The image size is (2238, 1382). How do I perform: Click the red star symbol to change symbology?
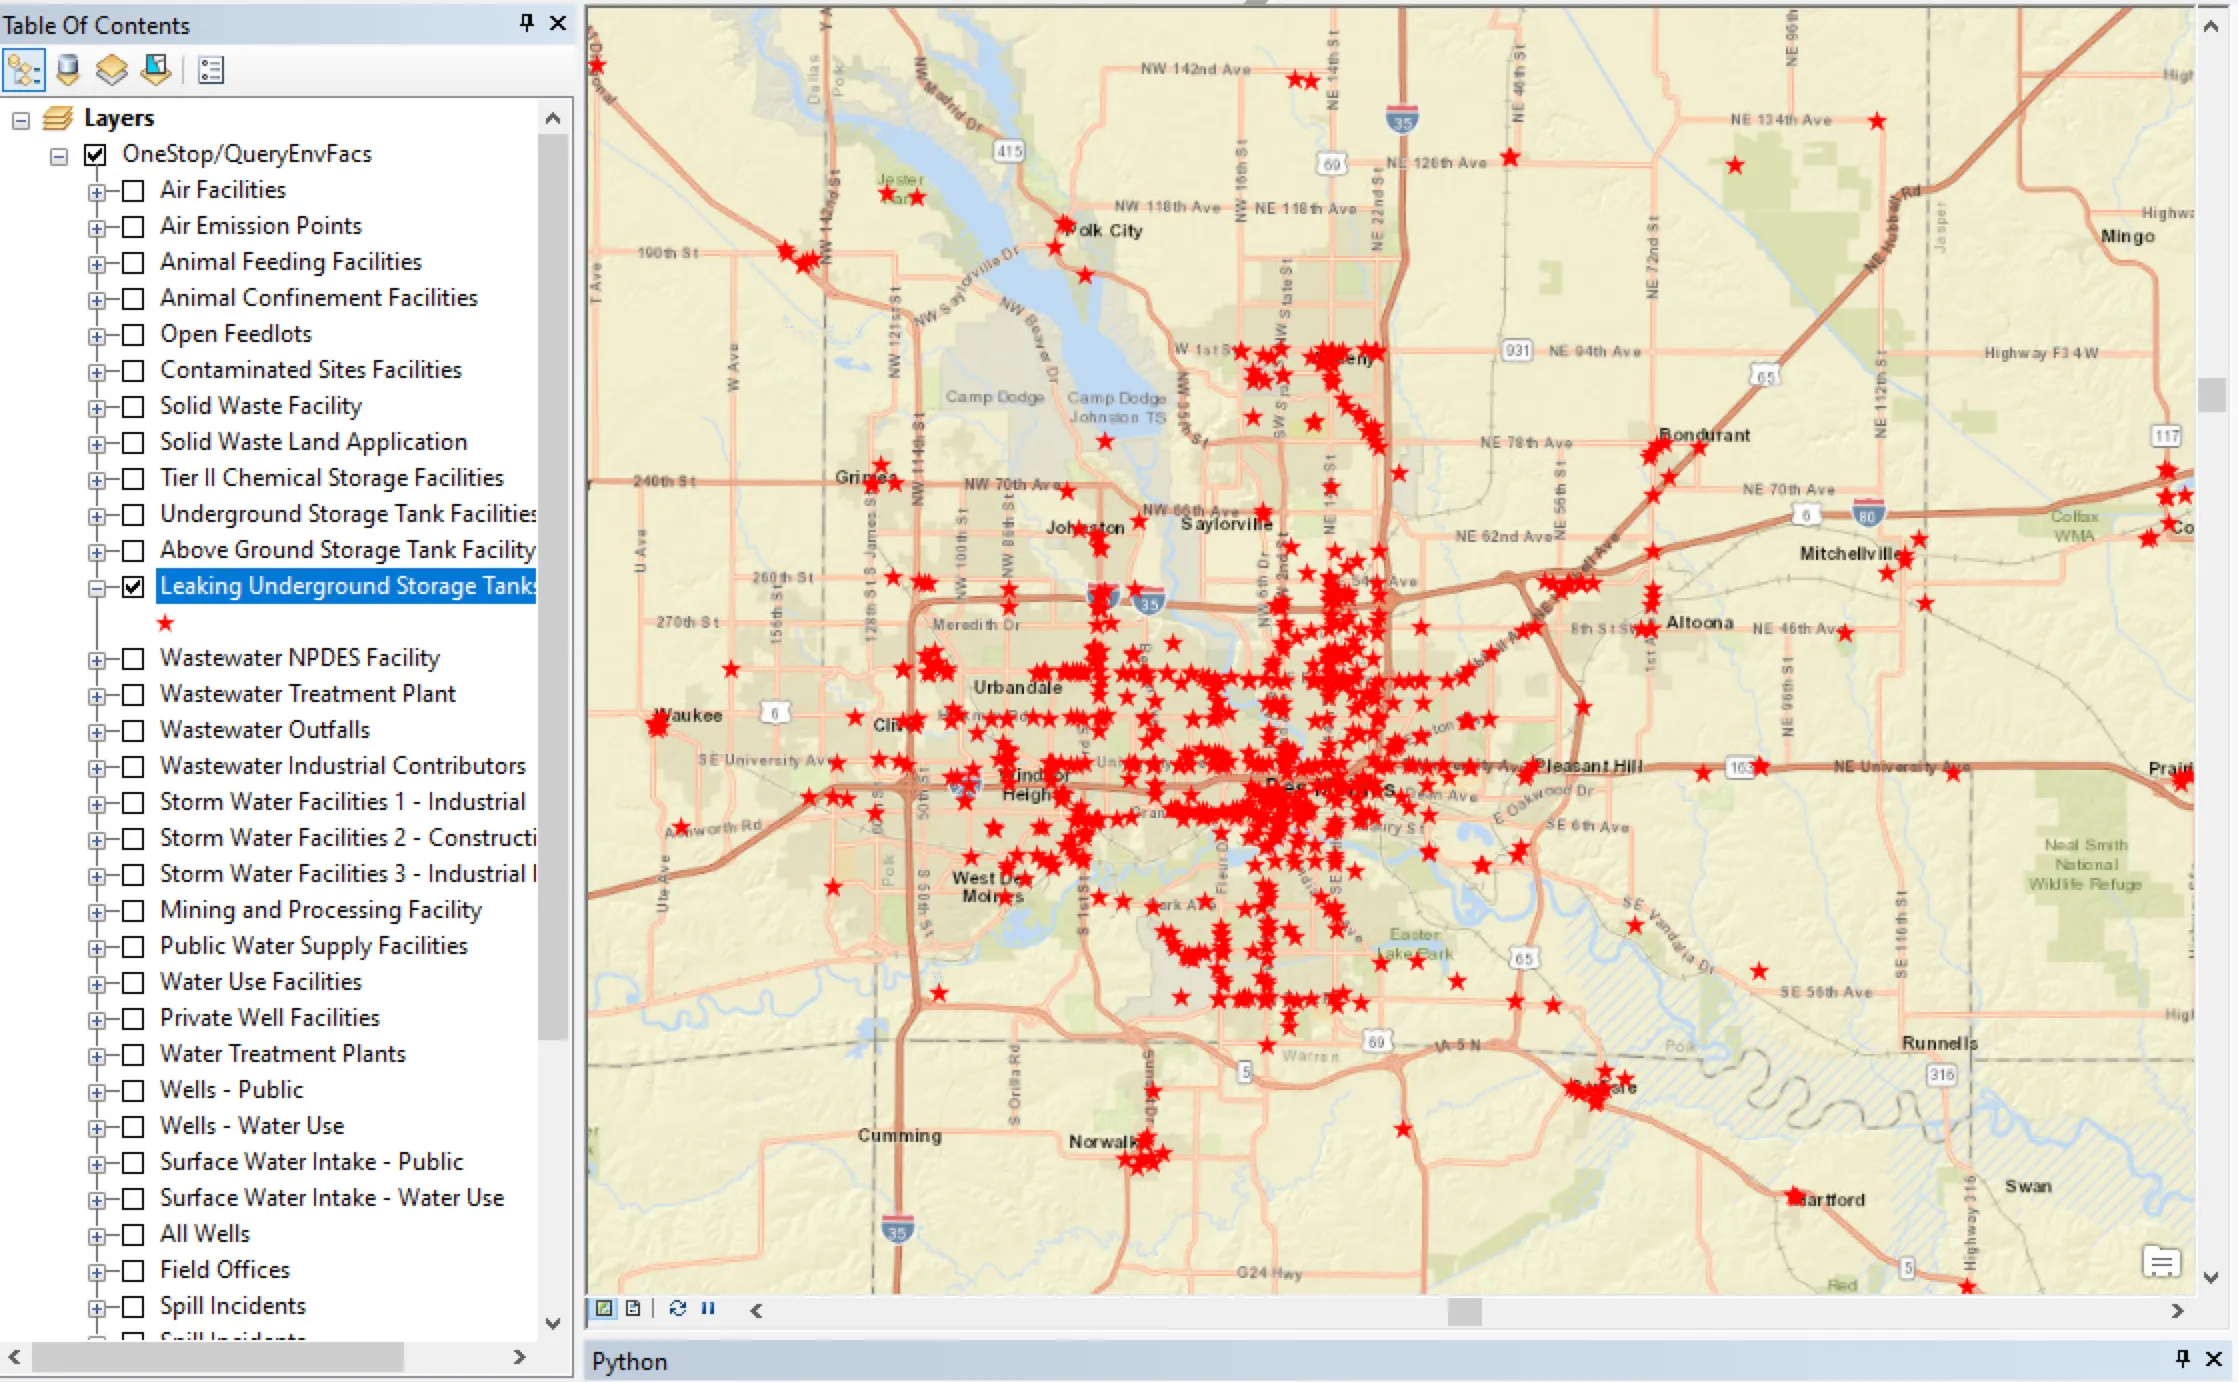pos(165,622)
